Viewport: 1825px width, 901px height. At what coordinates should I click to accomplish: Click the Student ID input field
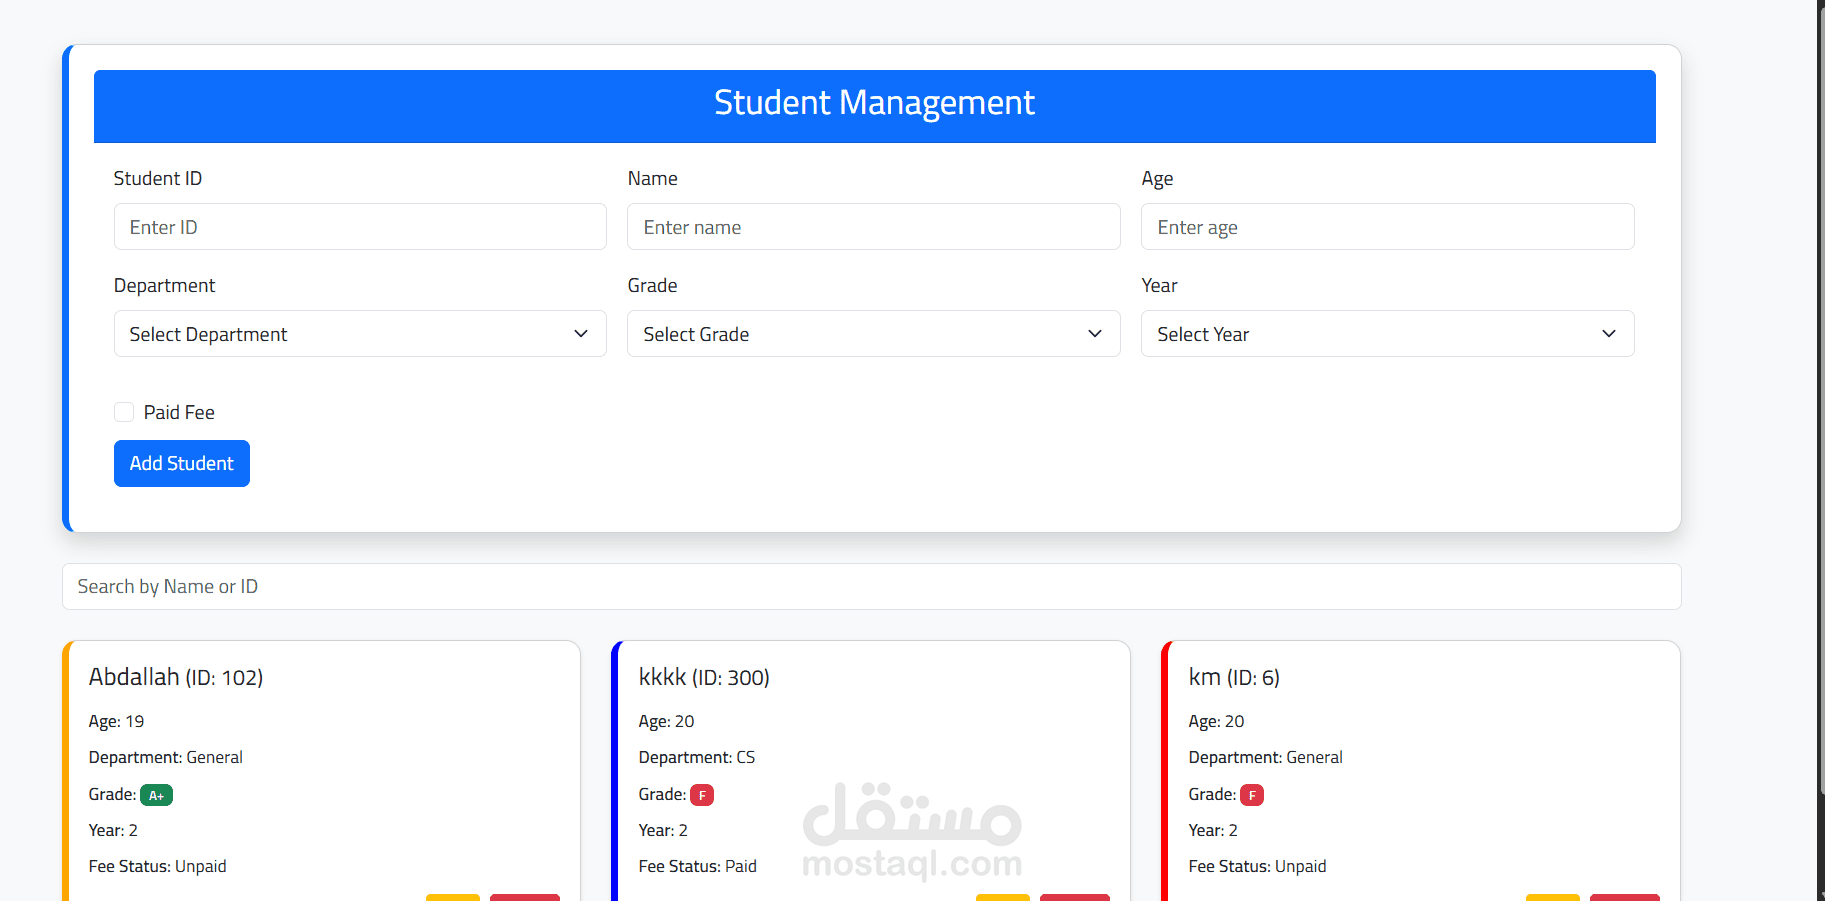click(x=360, y=227)
